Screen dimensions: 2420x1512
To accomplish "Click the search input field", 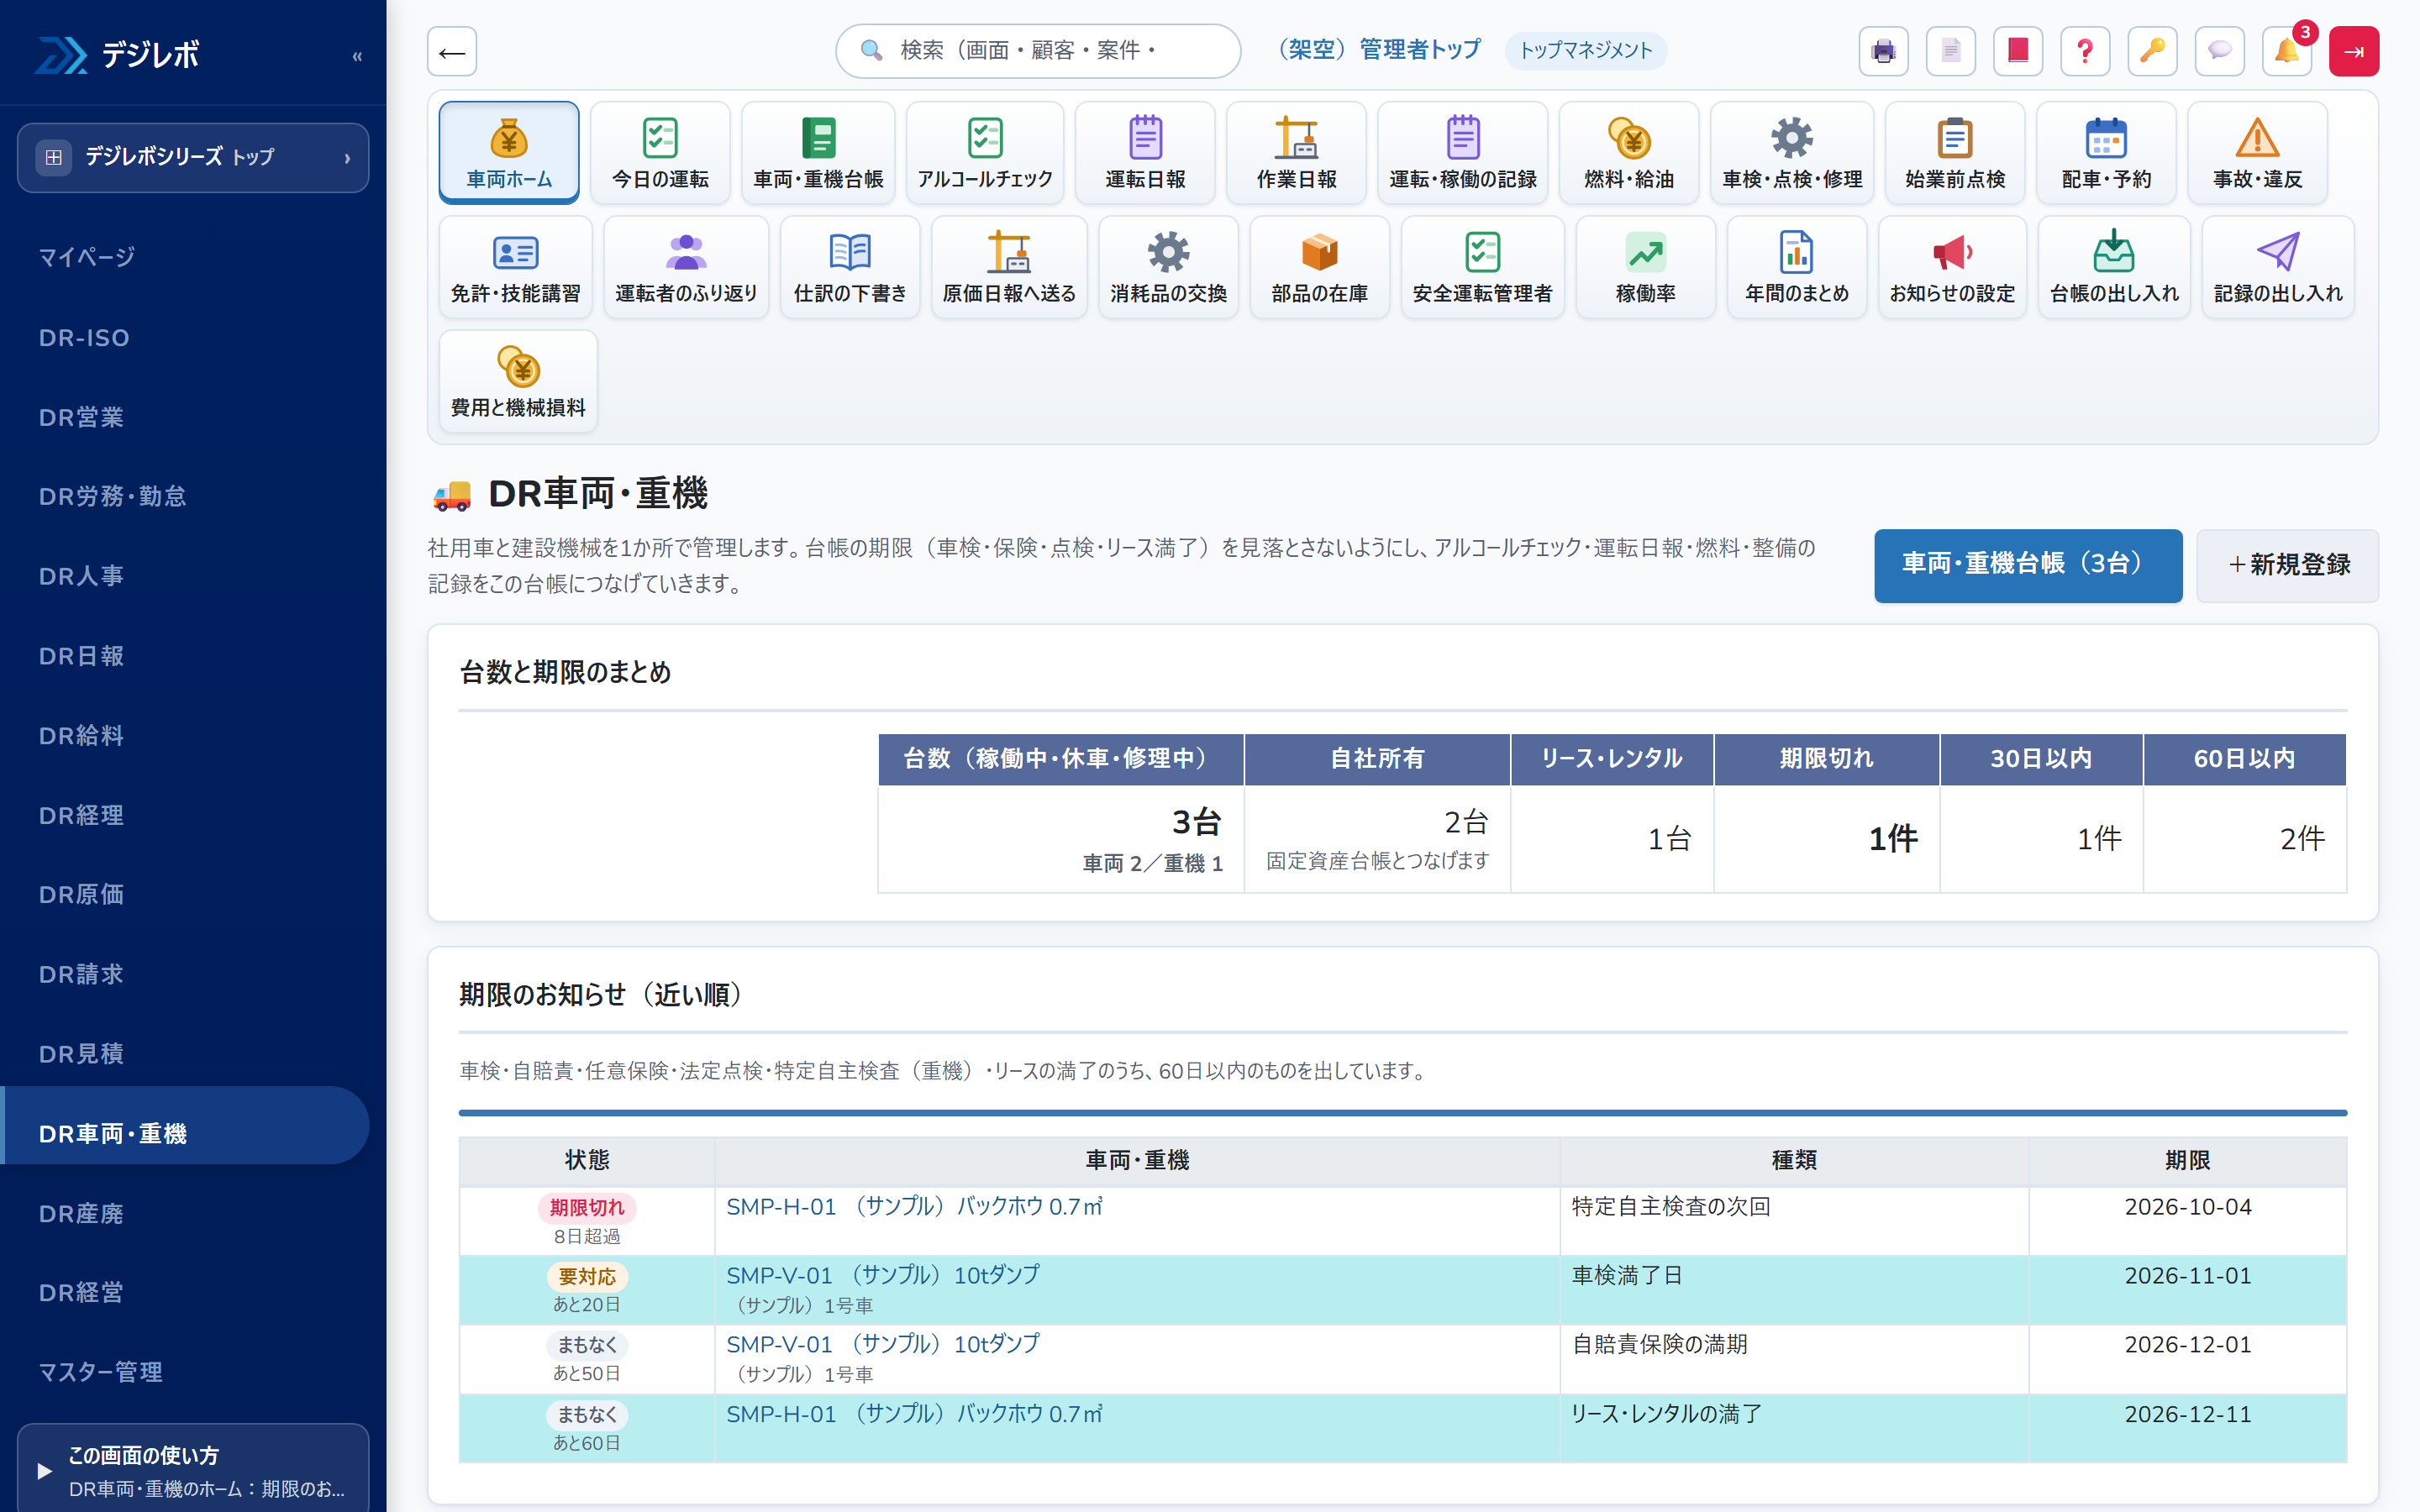I will (1038, 51).
